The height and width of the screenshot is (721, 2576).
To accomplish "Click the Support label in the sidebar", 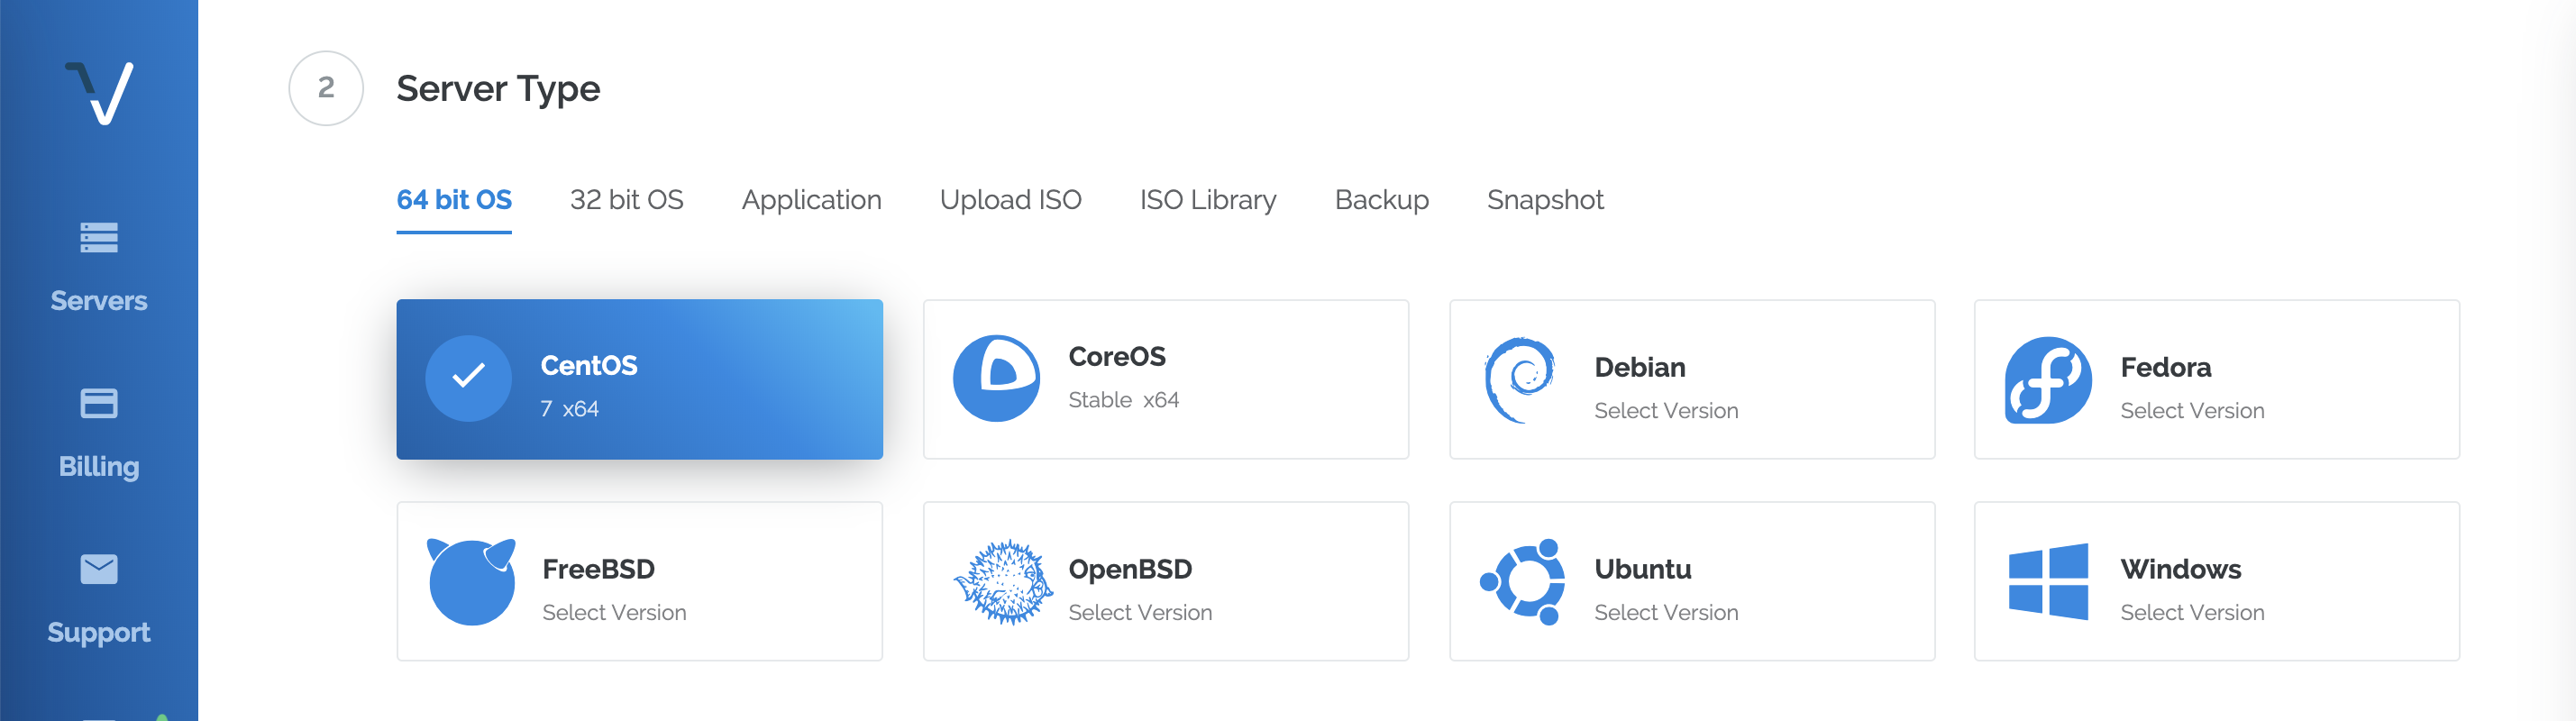I will [99, 633].
